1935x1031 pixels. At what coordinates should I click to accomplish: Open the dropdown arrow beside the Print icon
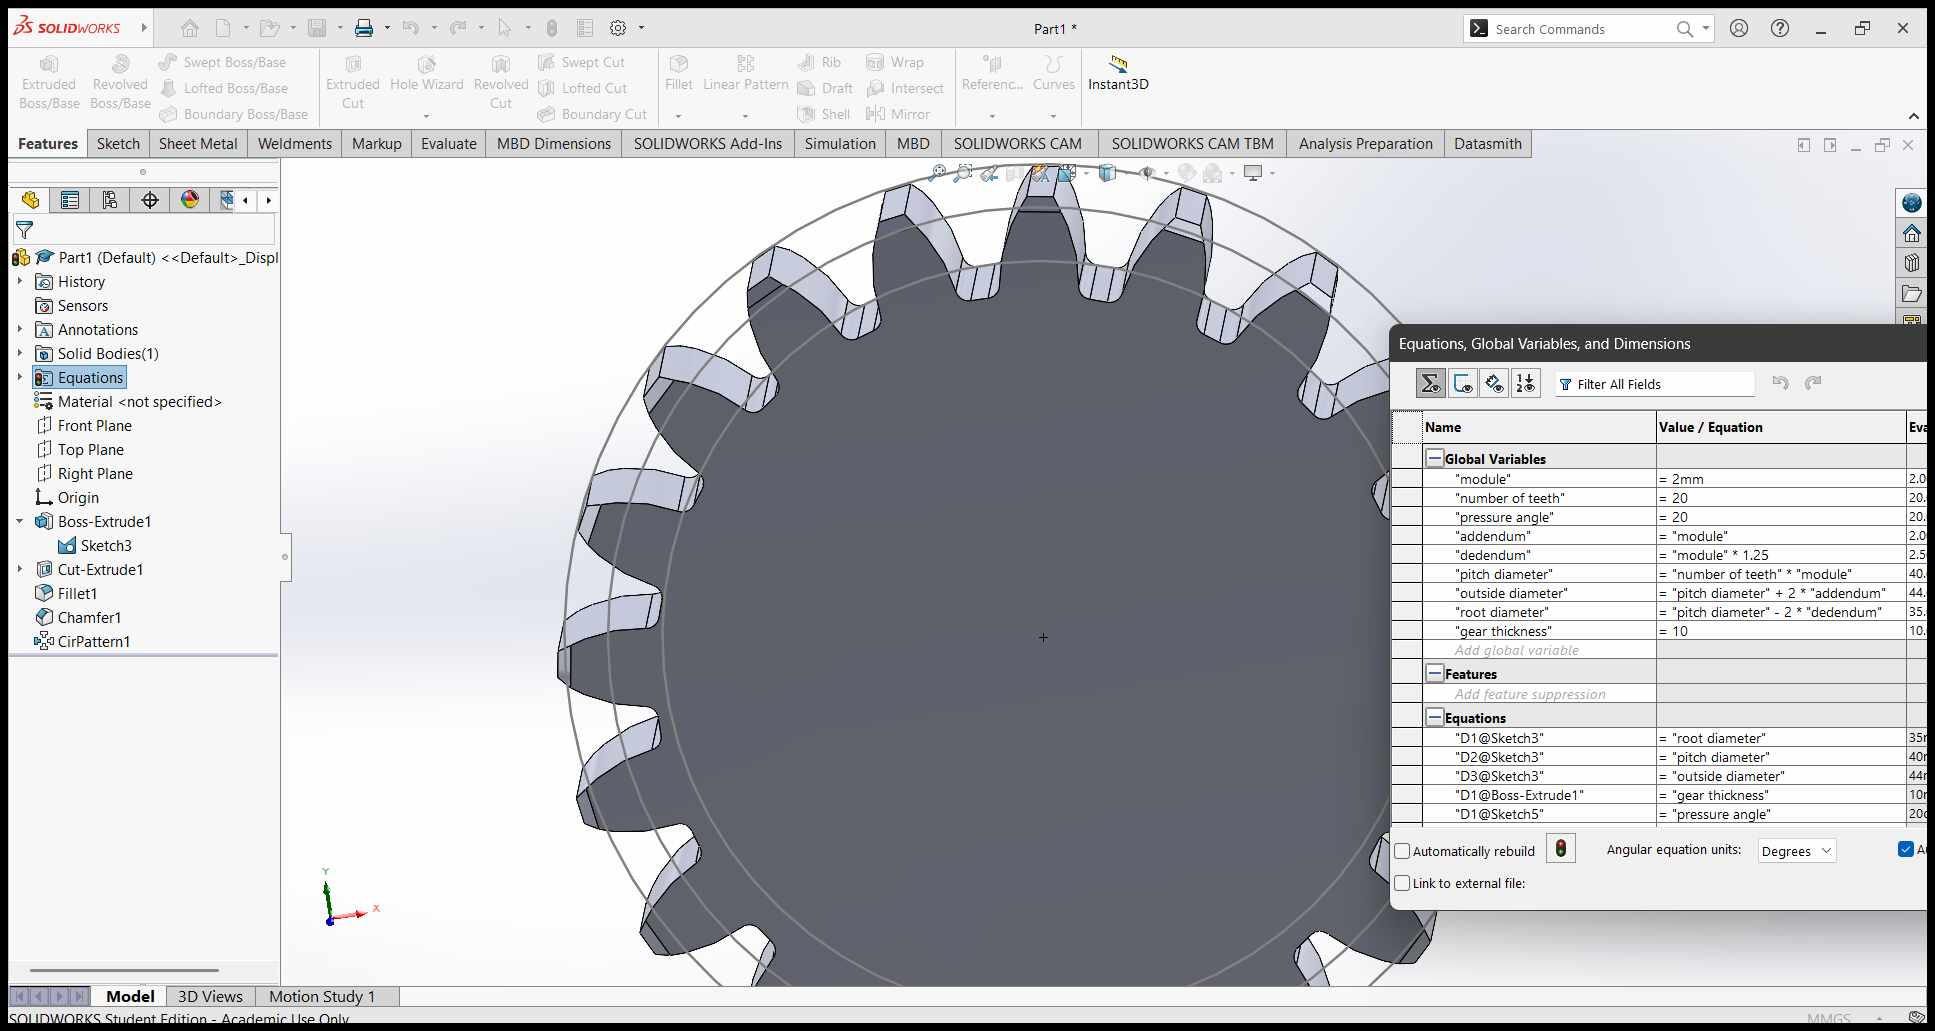(x=387, y=28)
